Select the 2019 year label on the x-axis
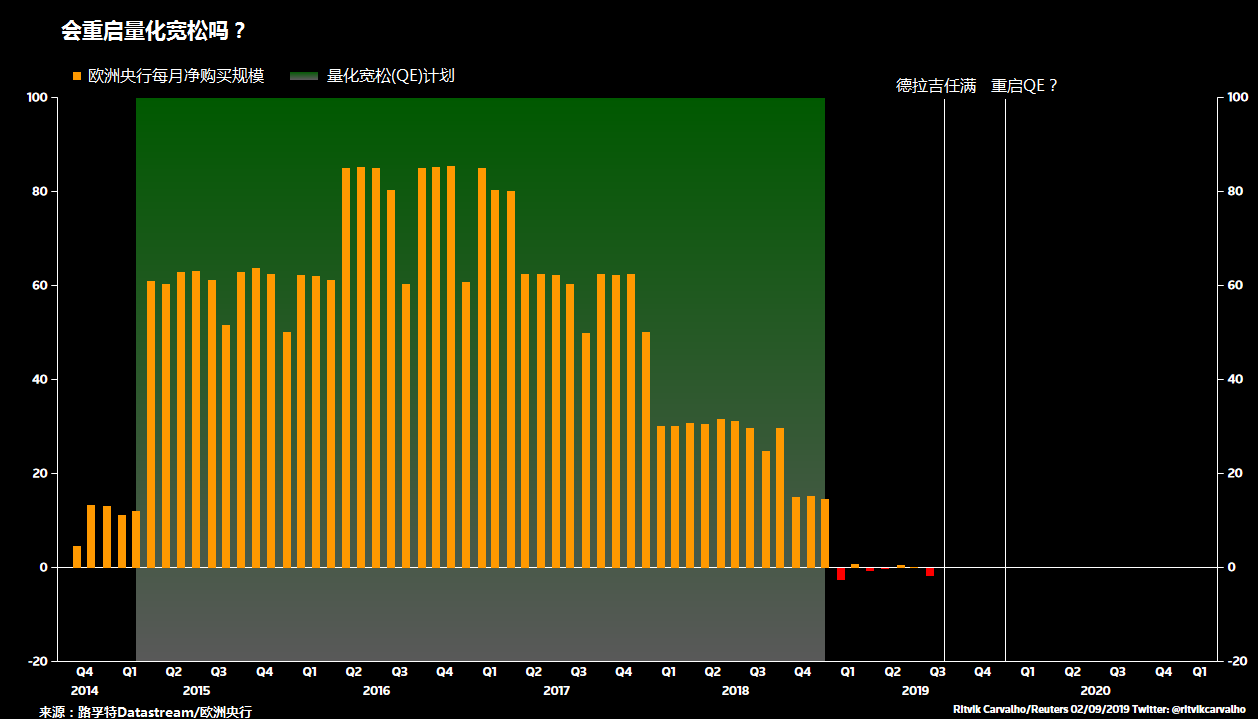This screenshot has height=719, width=1258. pos(915,691)
